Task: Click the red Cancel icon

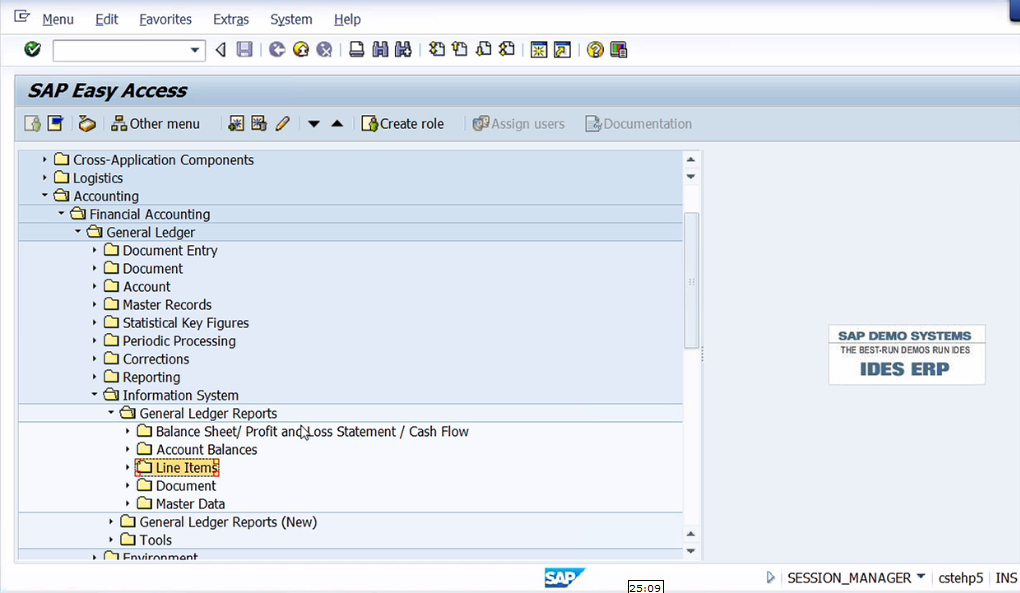Action: (x=324, y=49)
